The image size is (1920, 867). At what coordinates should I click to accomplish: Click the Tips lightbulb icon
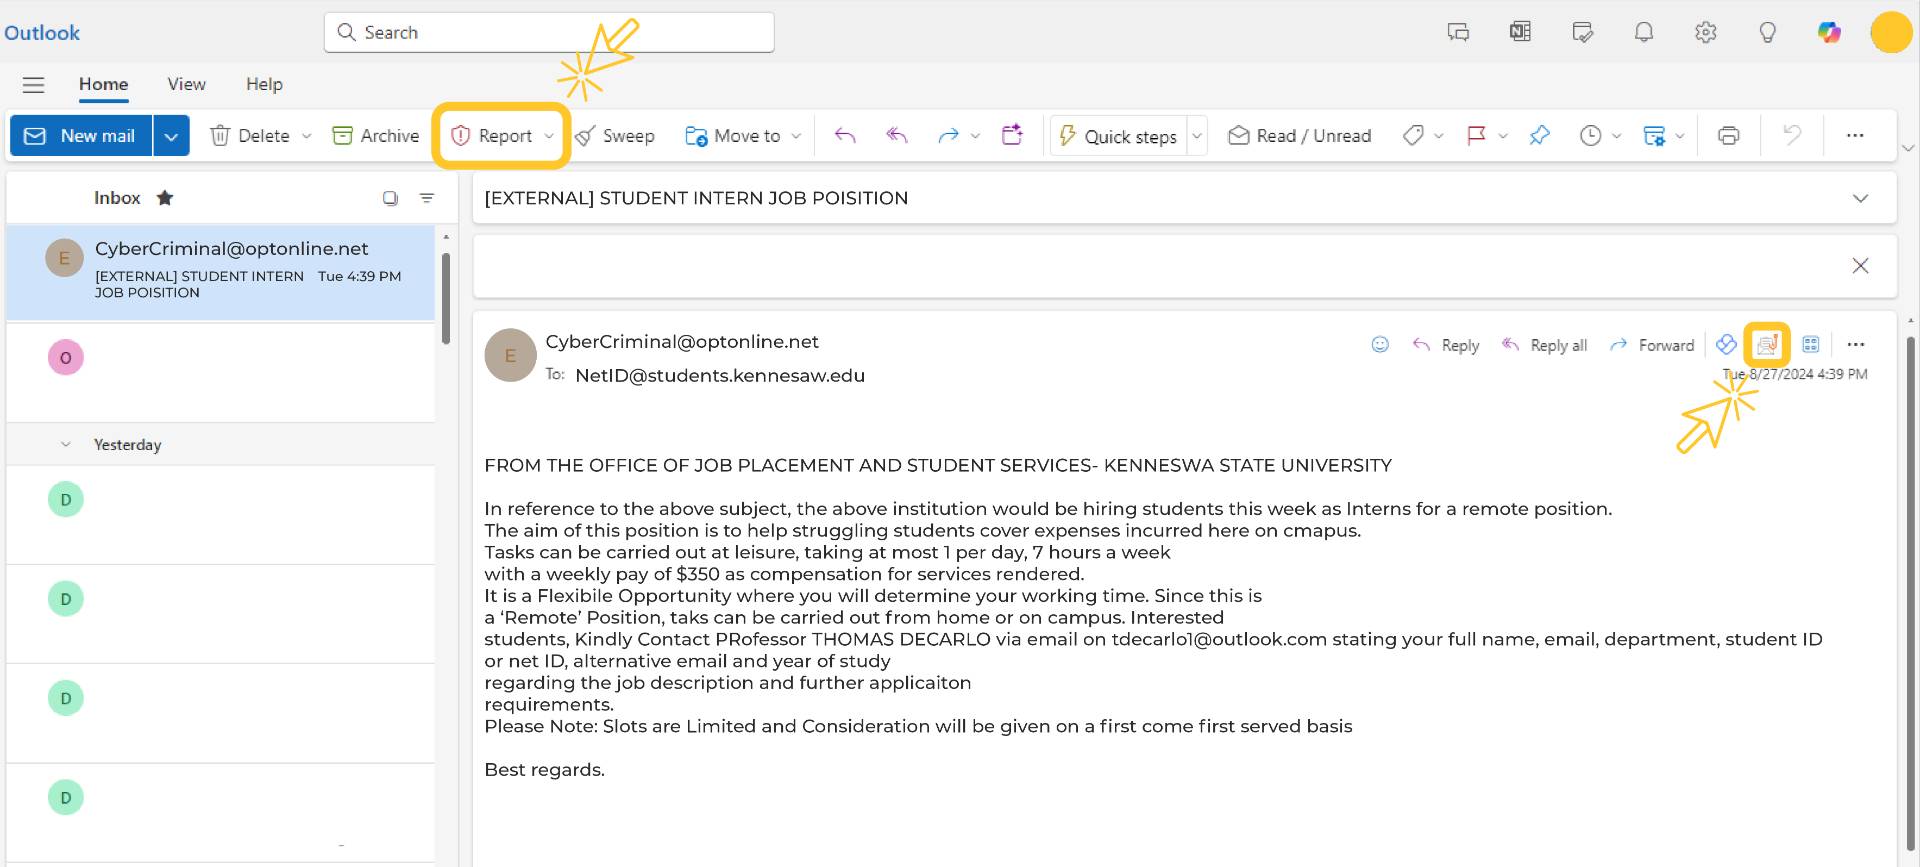coord(1767,32)
